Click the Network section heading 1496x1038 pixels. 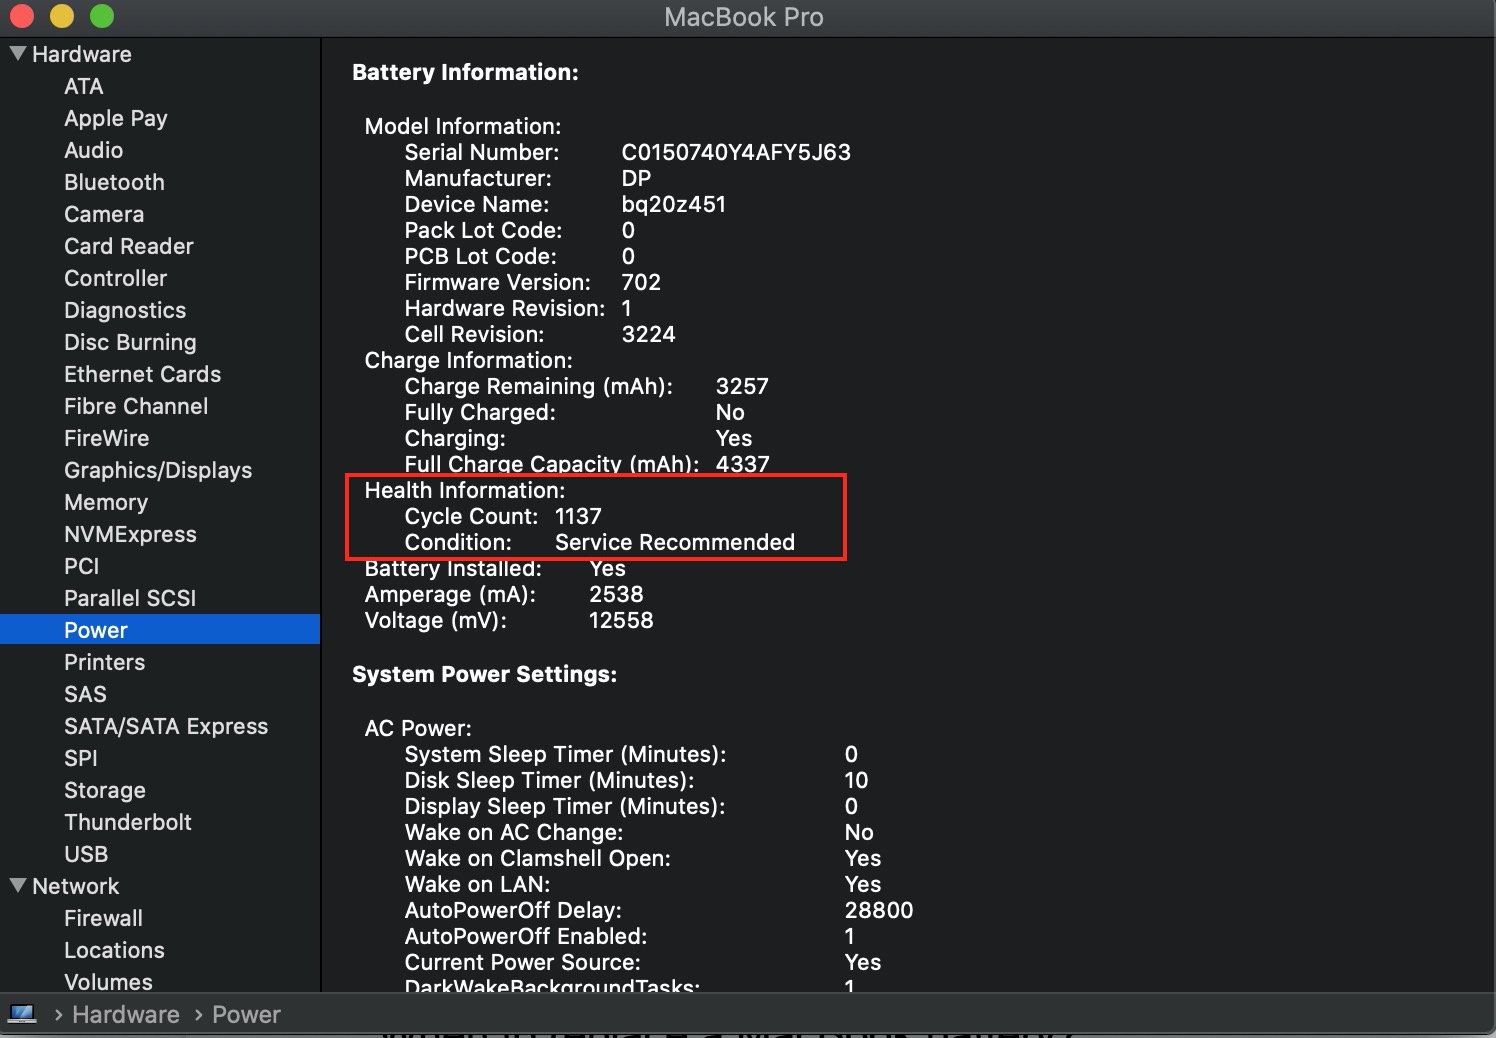[76, 886]
